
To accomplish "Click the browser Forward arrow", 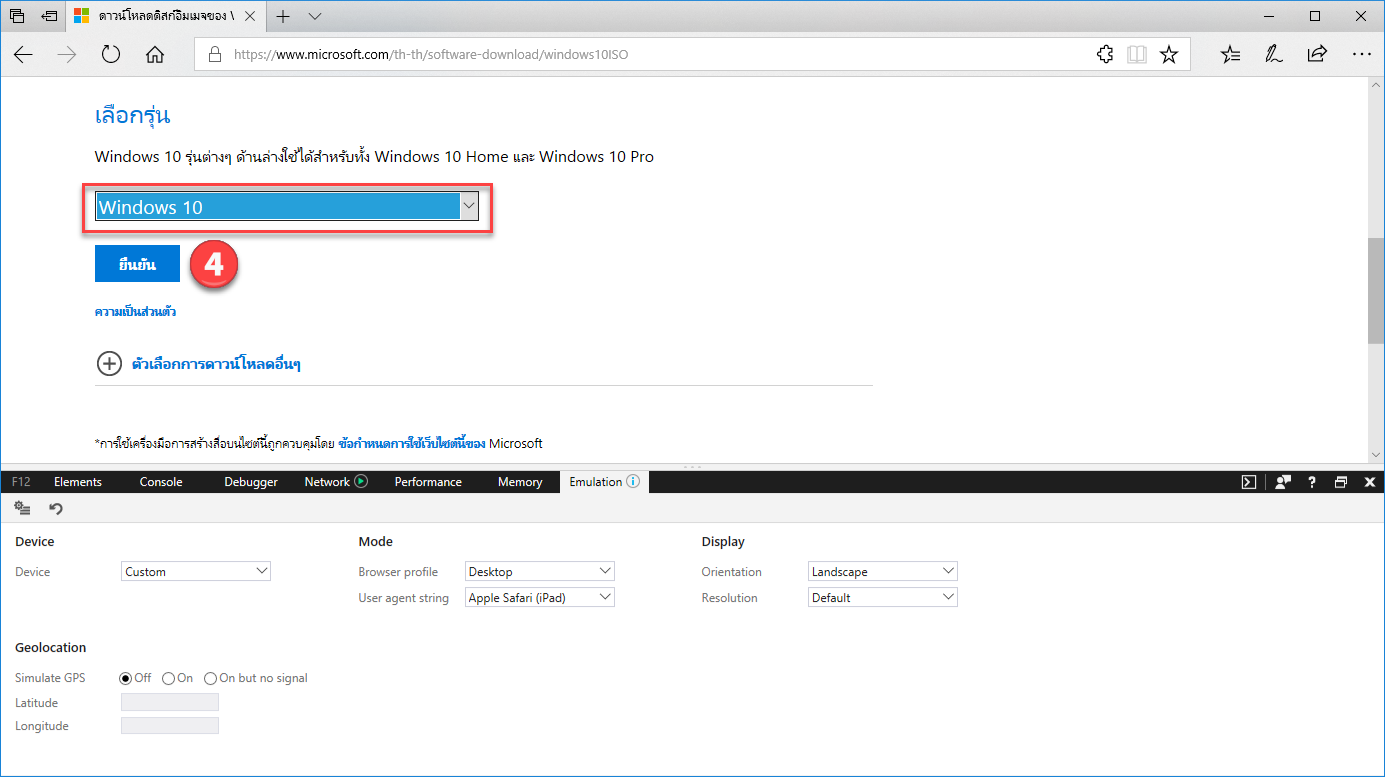I will (67, 55).
